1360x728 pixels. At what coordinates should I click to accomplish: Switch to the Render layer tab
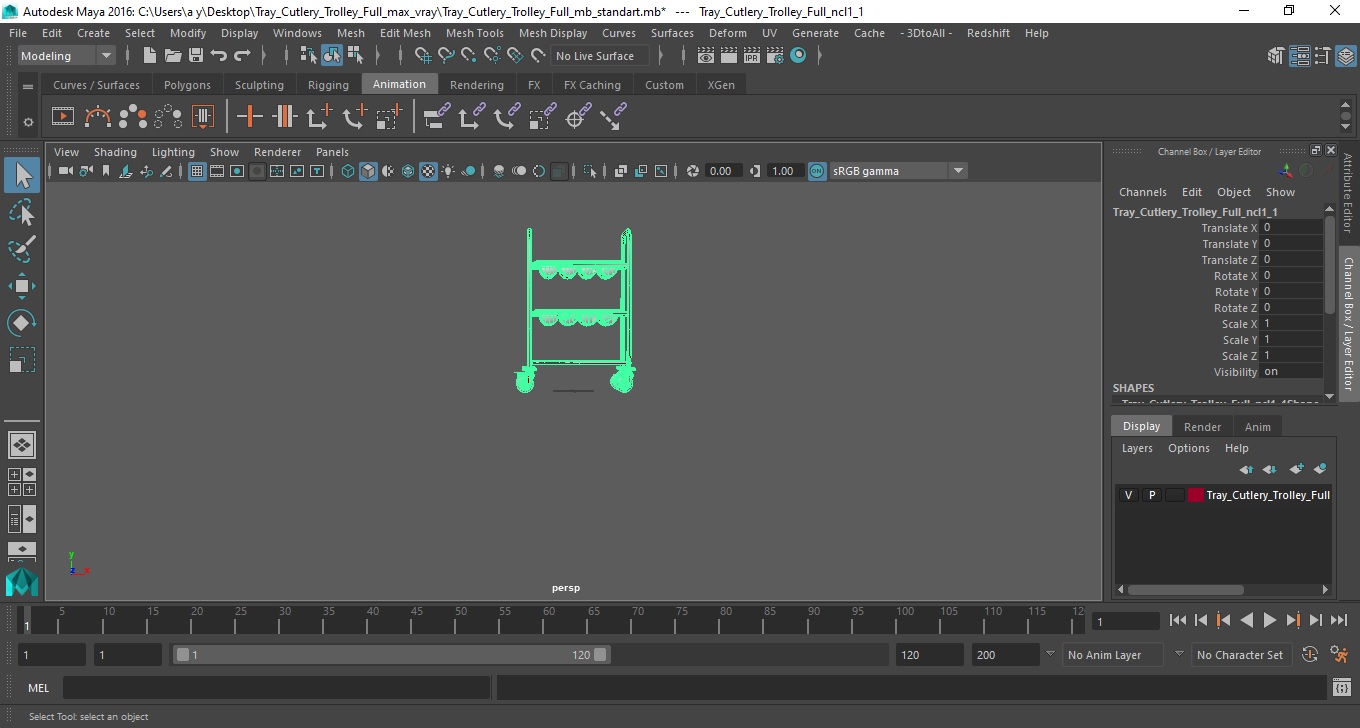[1202, 427]
